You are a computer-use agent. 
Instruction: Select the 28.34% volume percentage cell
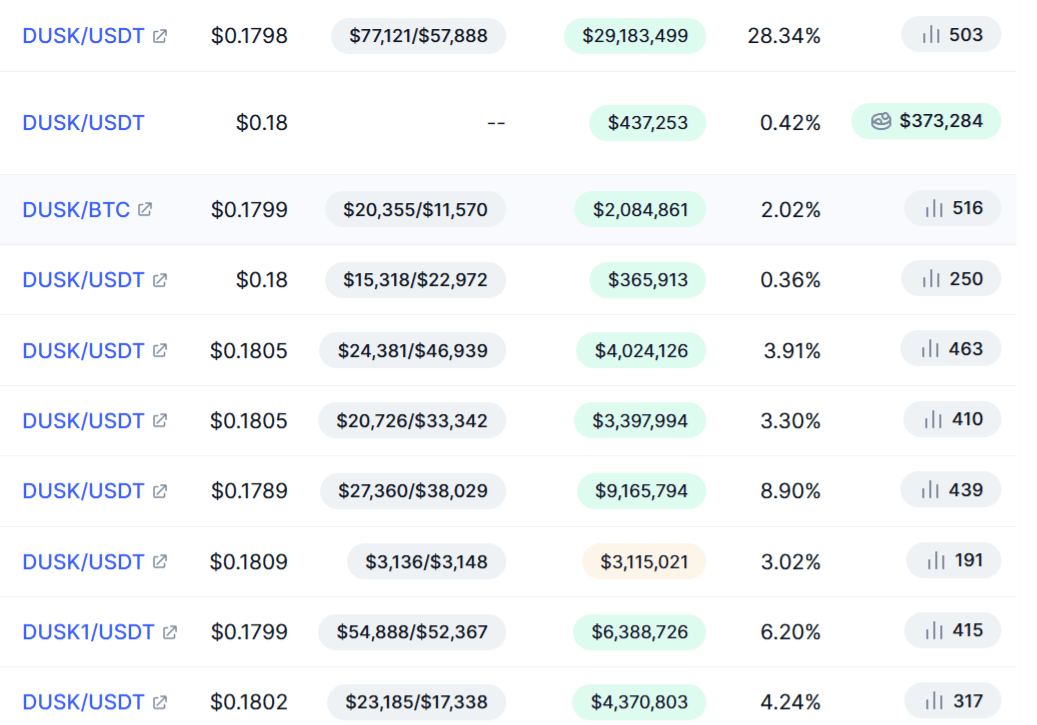[x=784, y=36]
